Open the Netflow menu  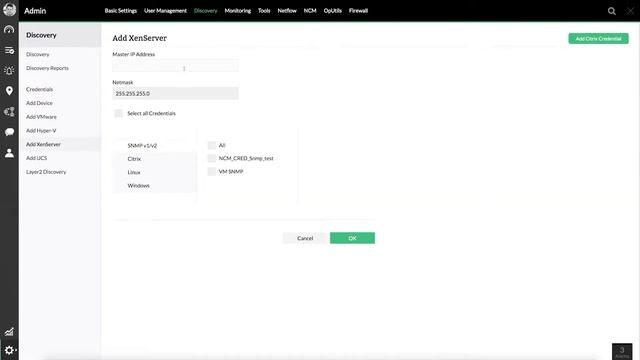[x=287, y=11]
